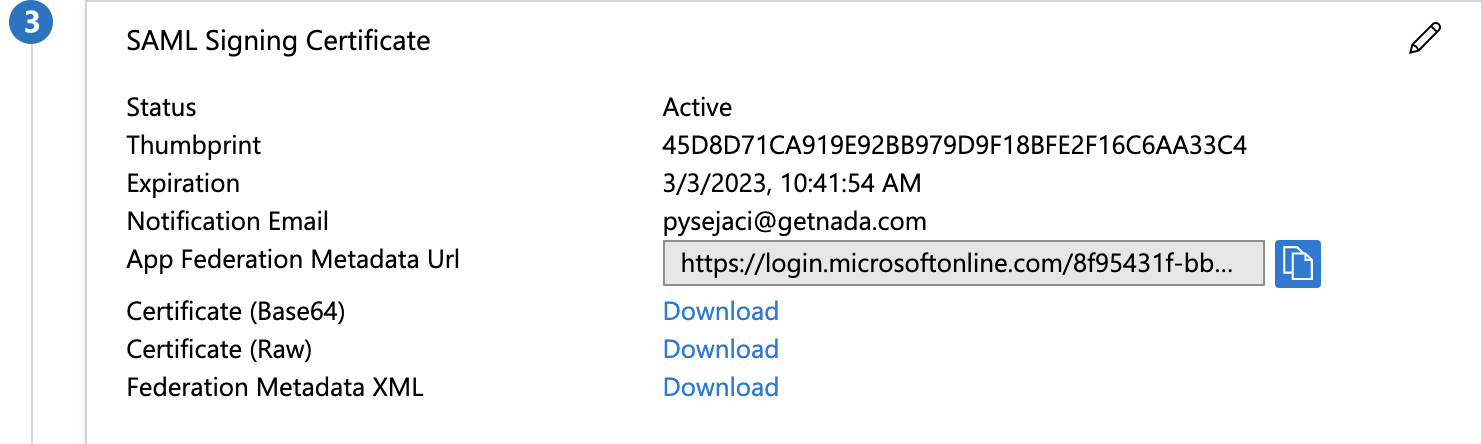Click the Expiration label
The image size is (1483, 444).
183,183
